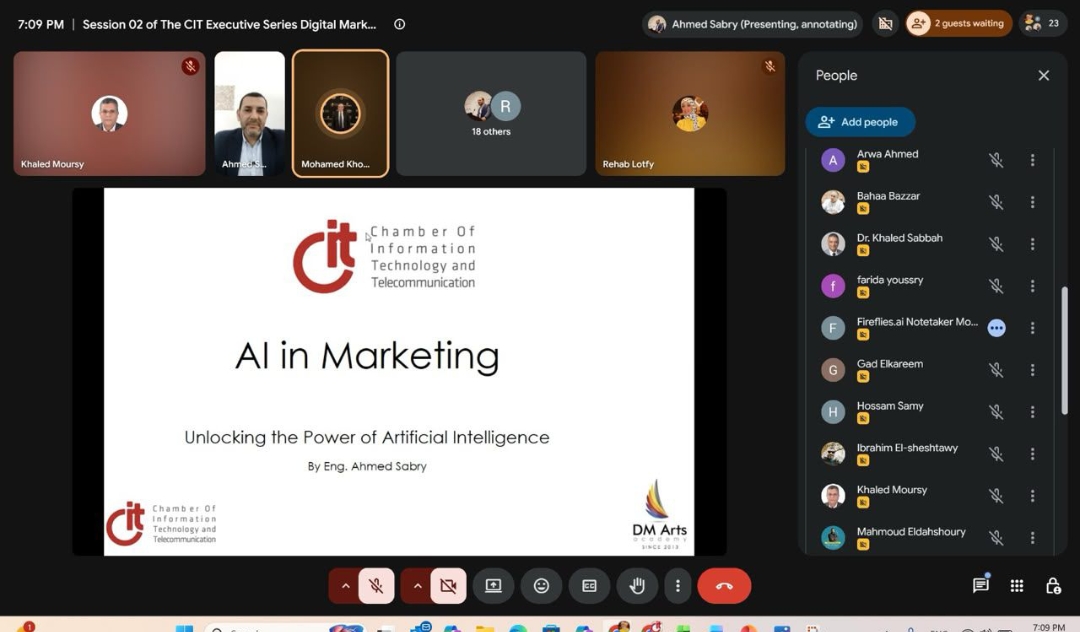
Task: Mute Dr. Khaled Sabbah's microphone
Action: point(996,244)
